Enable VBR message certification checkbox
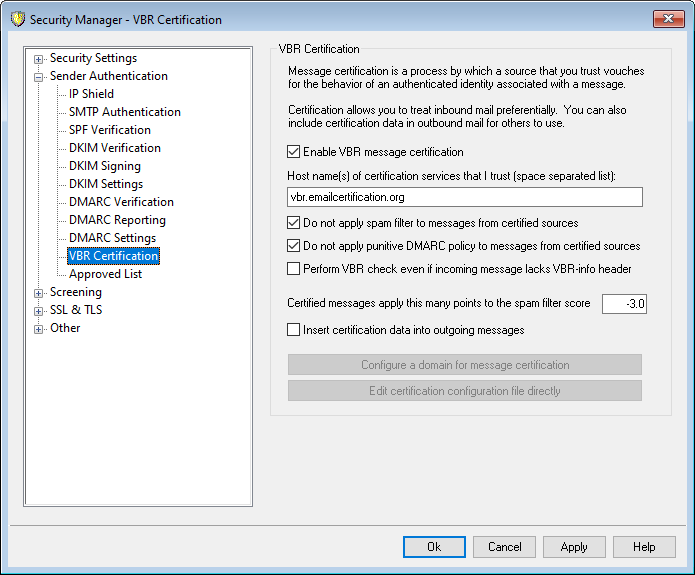The image size is (695, 575). click(293, 152)
